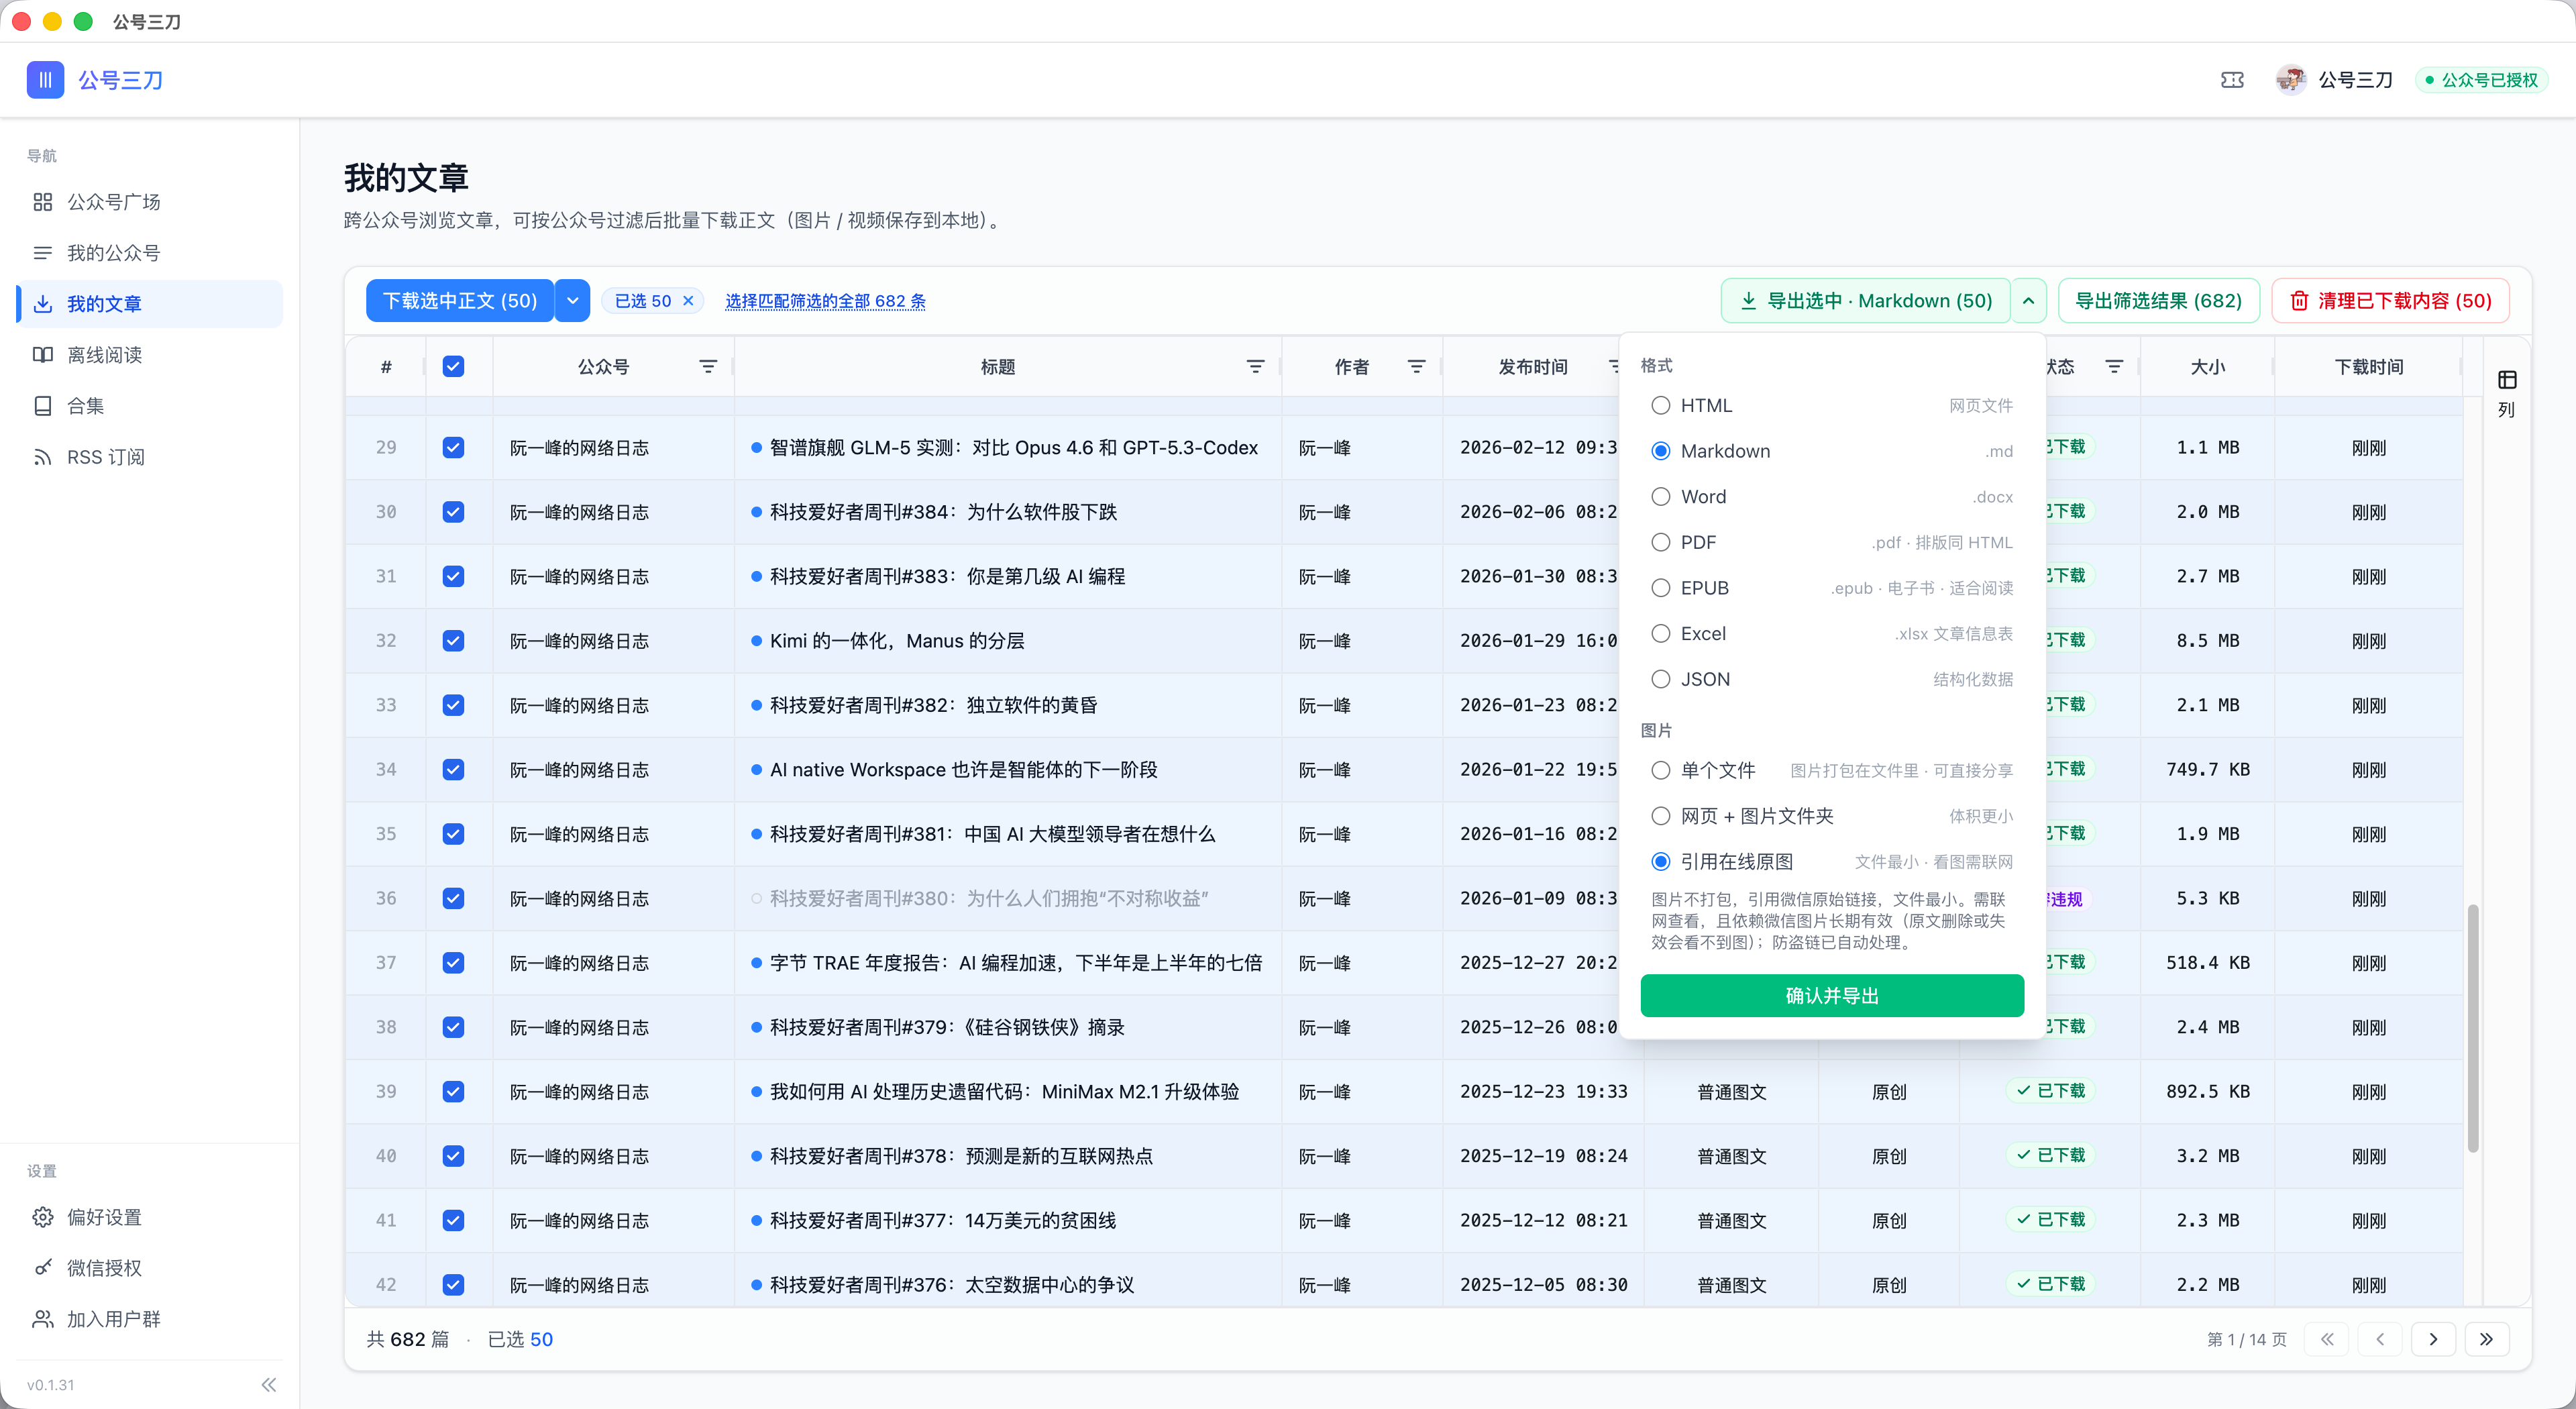The image size is (2576, 1409).
Task: Select JSON format radio button
Action: [x=1661, y=680]
